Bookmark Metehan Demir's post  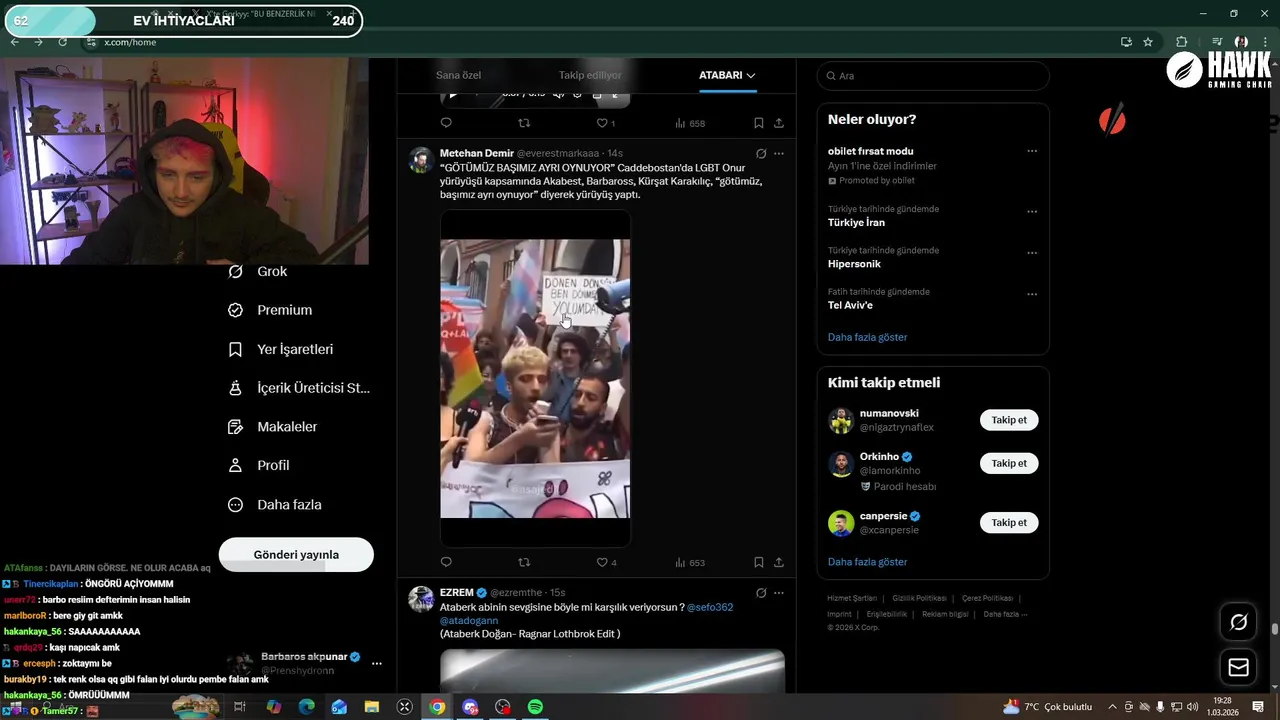coord(758,562)
